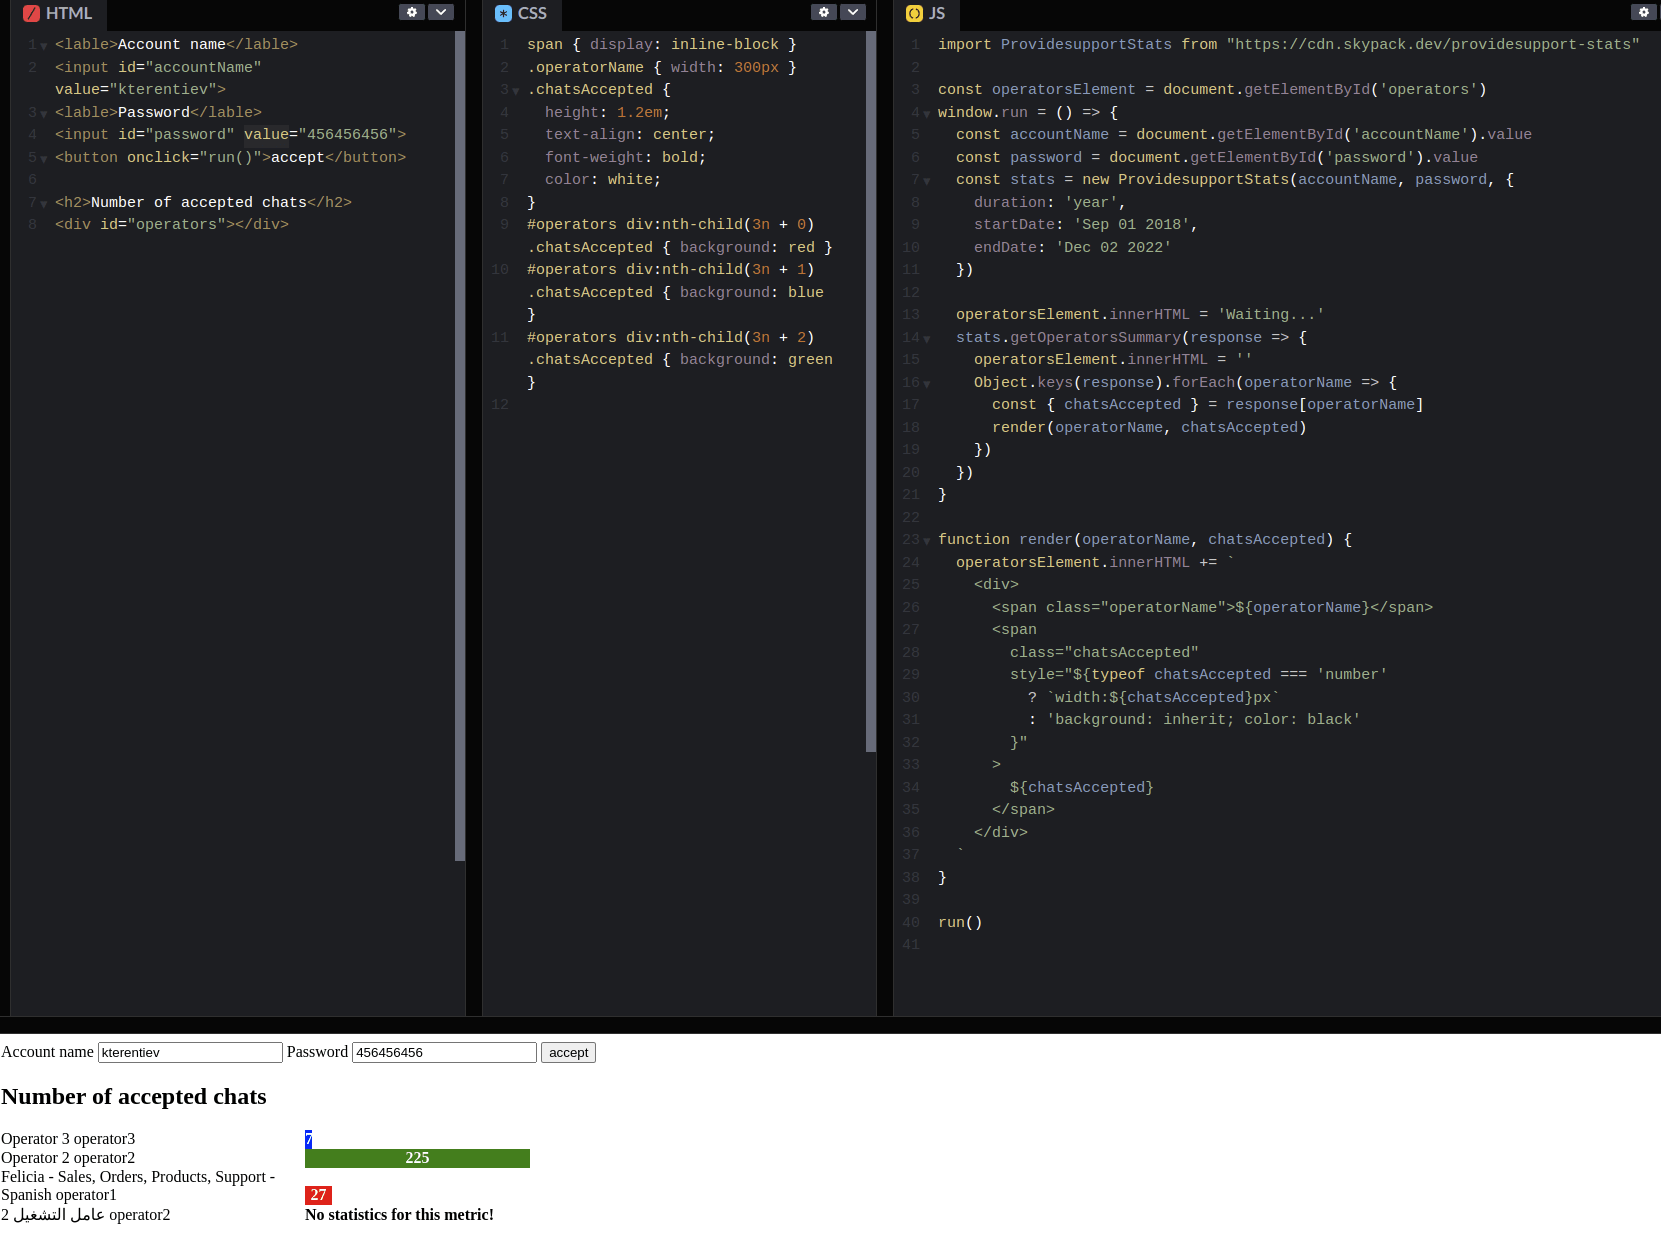Image resolution: width=1661 pixels, height=1245 pixels.
Task: Click the 'background: inherit; color: black' line
Action: pyautogui.click(x=1194, y=719)
